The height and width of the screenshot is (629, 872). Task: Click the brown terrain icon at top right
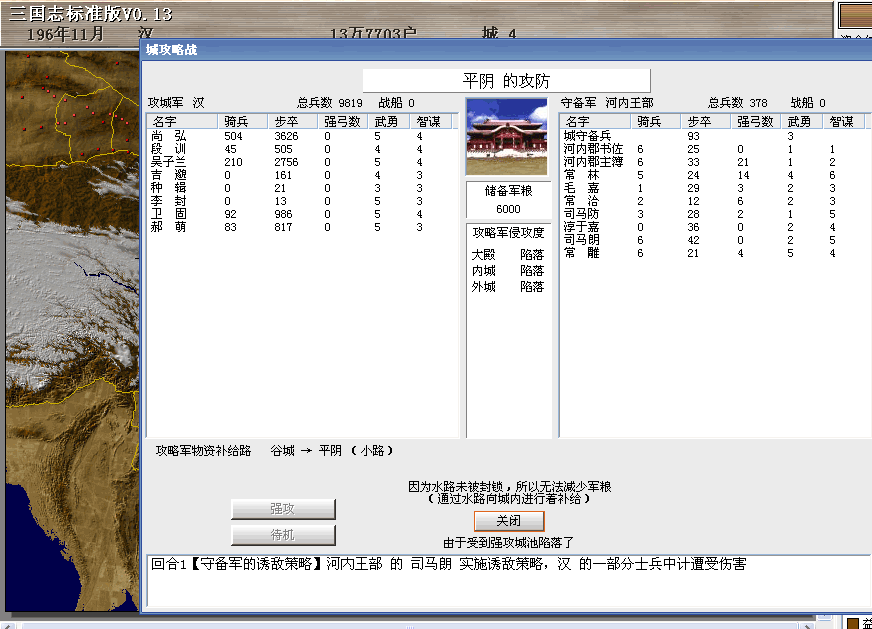[x=853, y=16]
